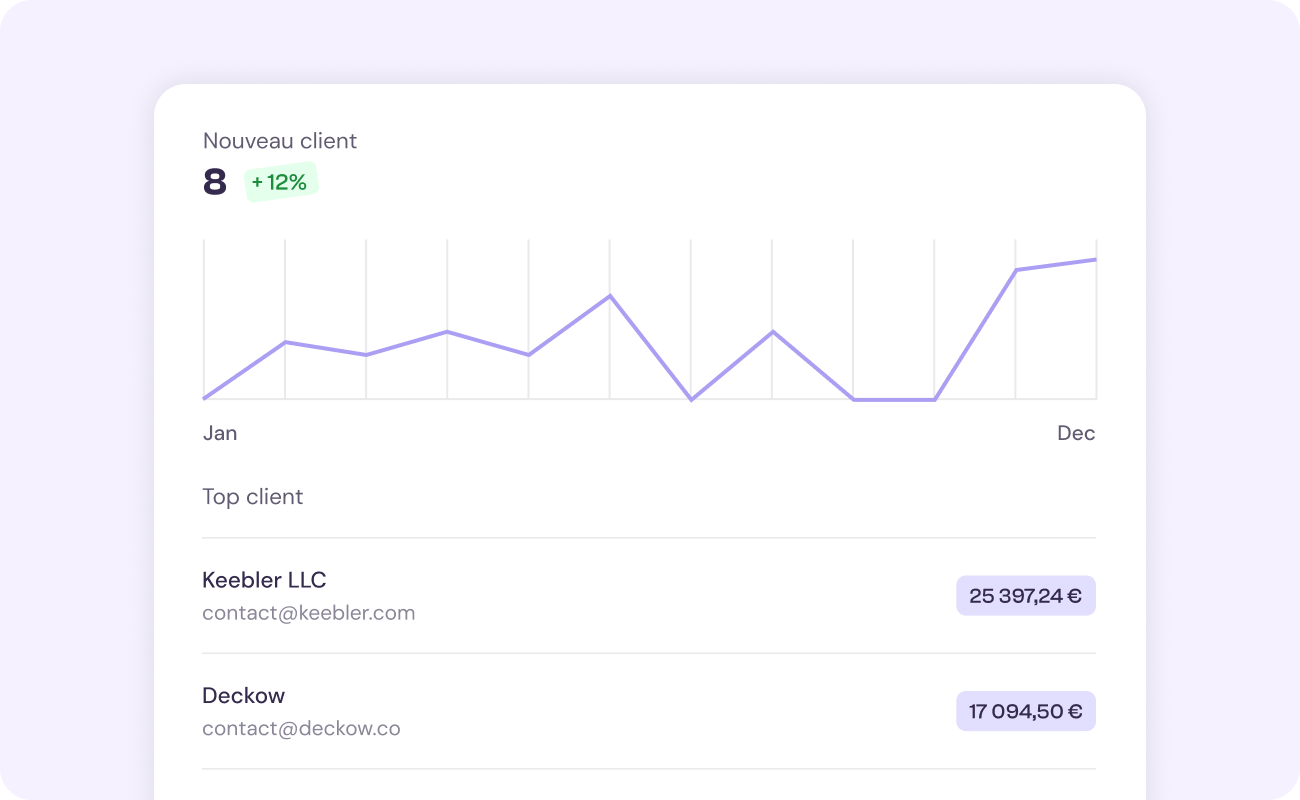This screenshot has width=1300, height=800.
Task: Click the +12% growth badge
Action: point(281,182)
